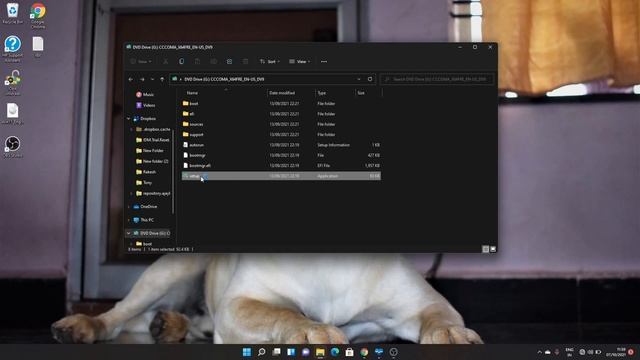Image resolution: width=640 pixels, height=360 pixels.
Task: Open the Windows Start button
Action: click(x=247, y=352)
